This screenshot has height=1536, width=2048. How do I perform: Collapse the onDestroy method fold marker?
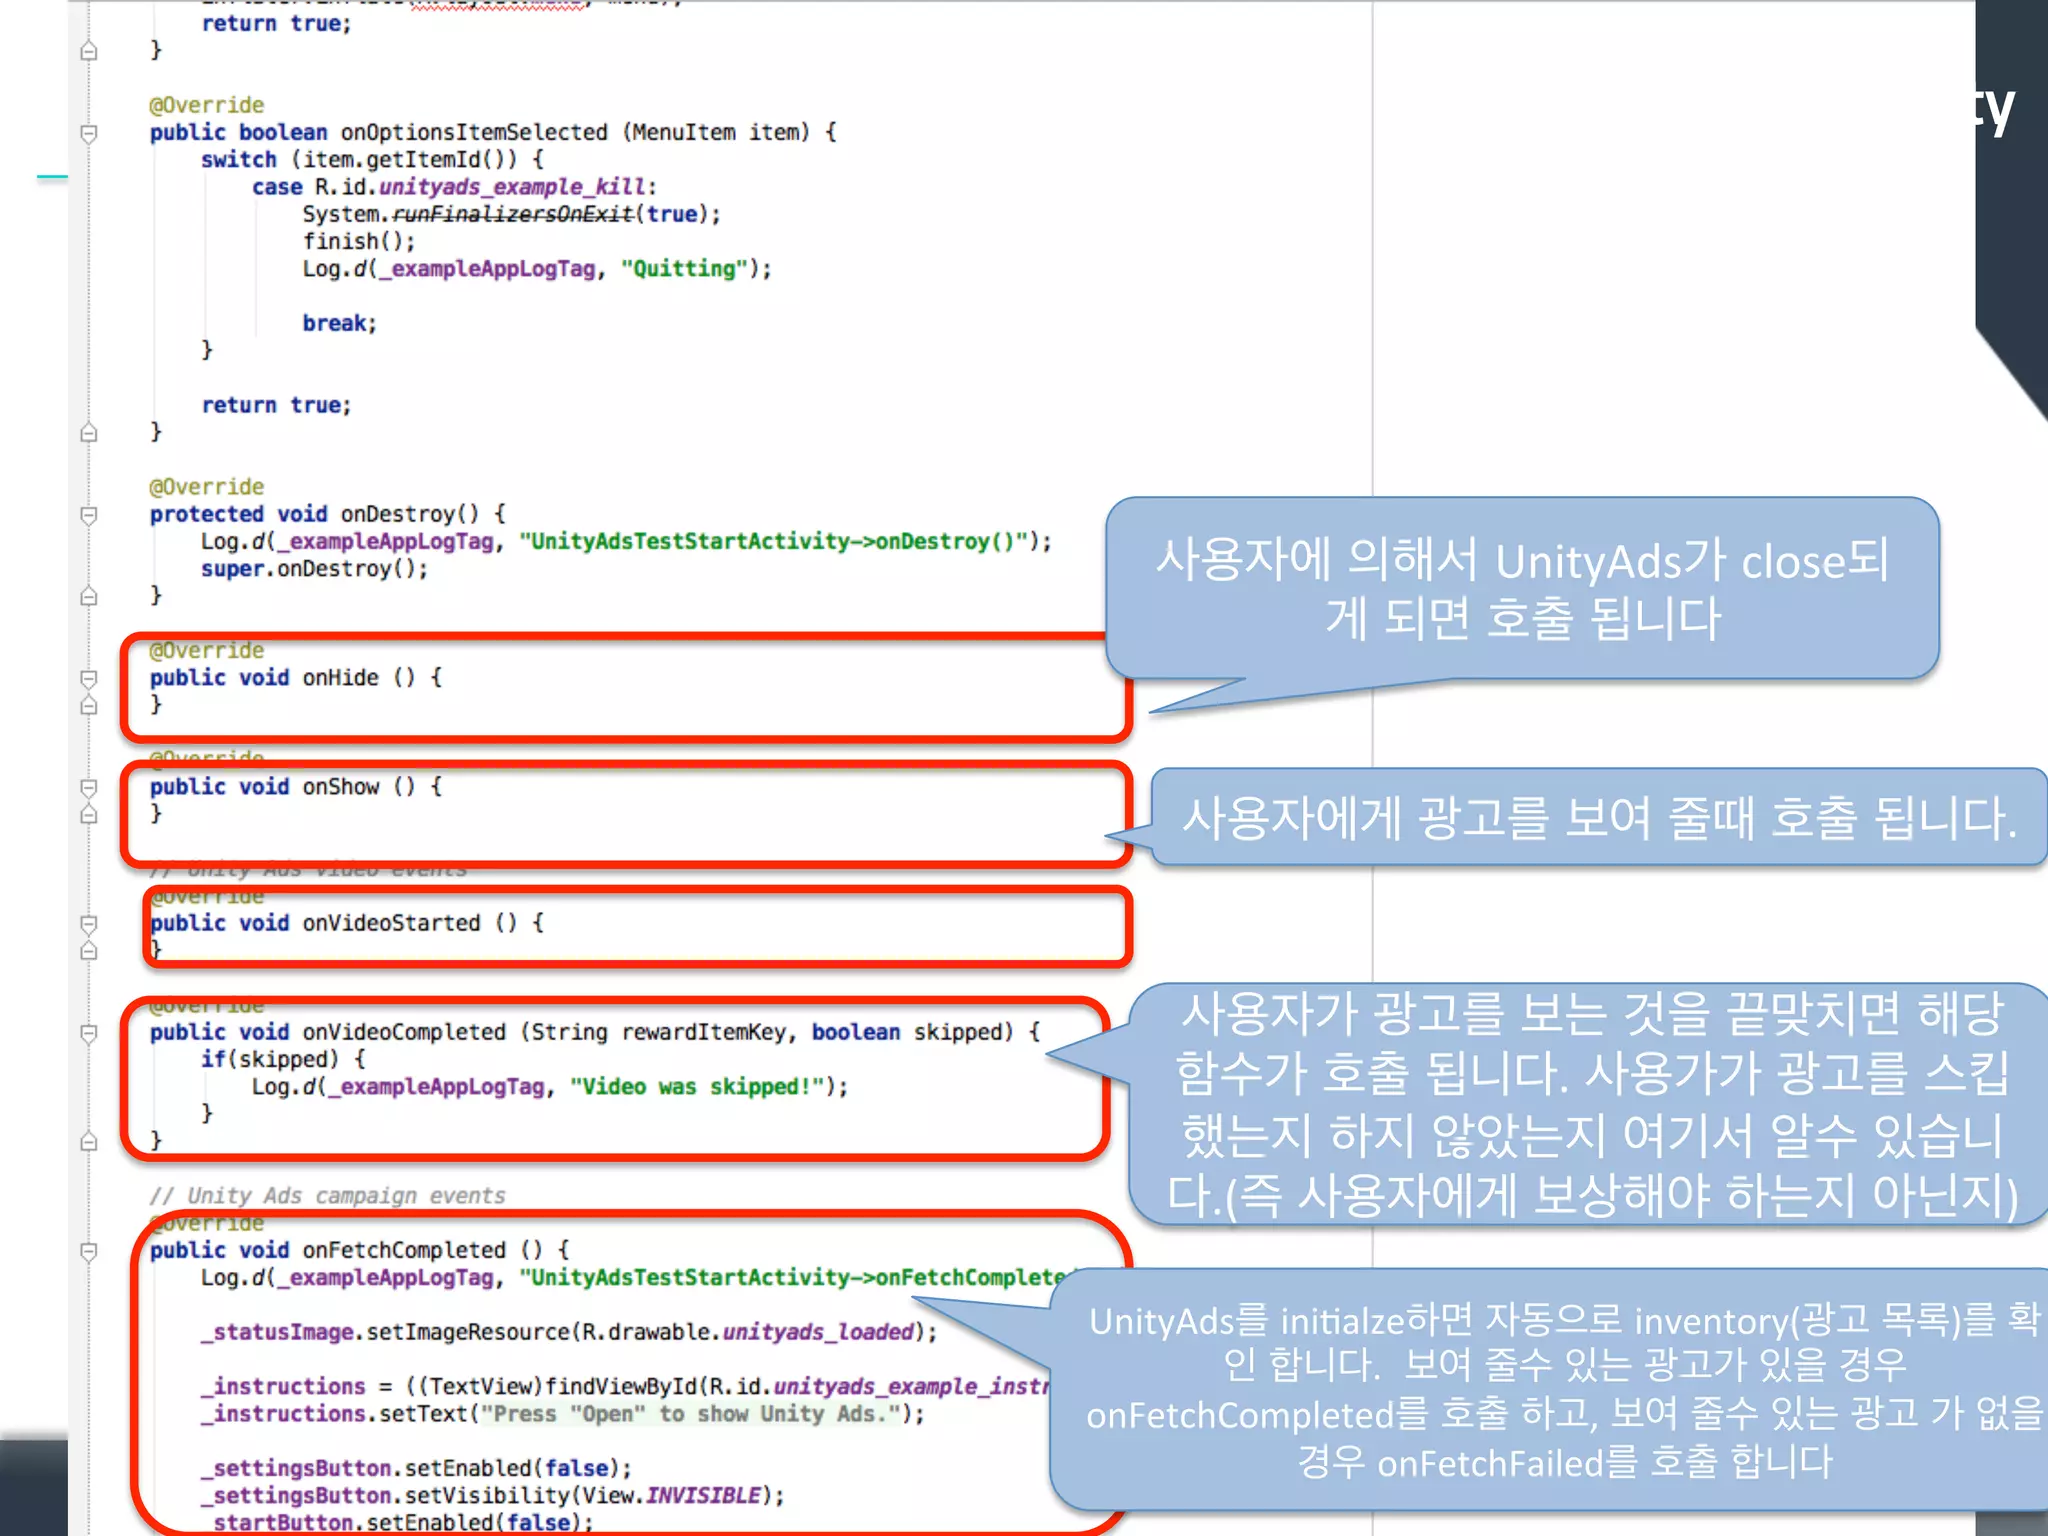point(89,515)
